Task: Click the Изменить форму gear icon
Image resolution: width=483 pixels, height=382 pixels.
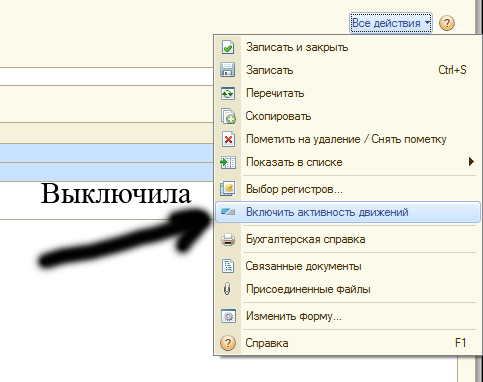Action: click(x=228, y=316)
